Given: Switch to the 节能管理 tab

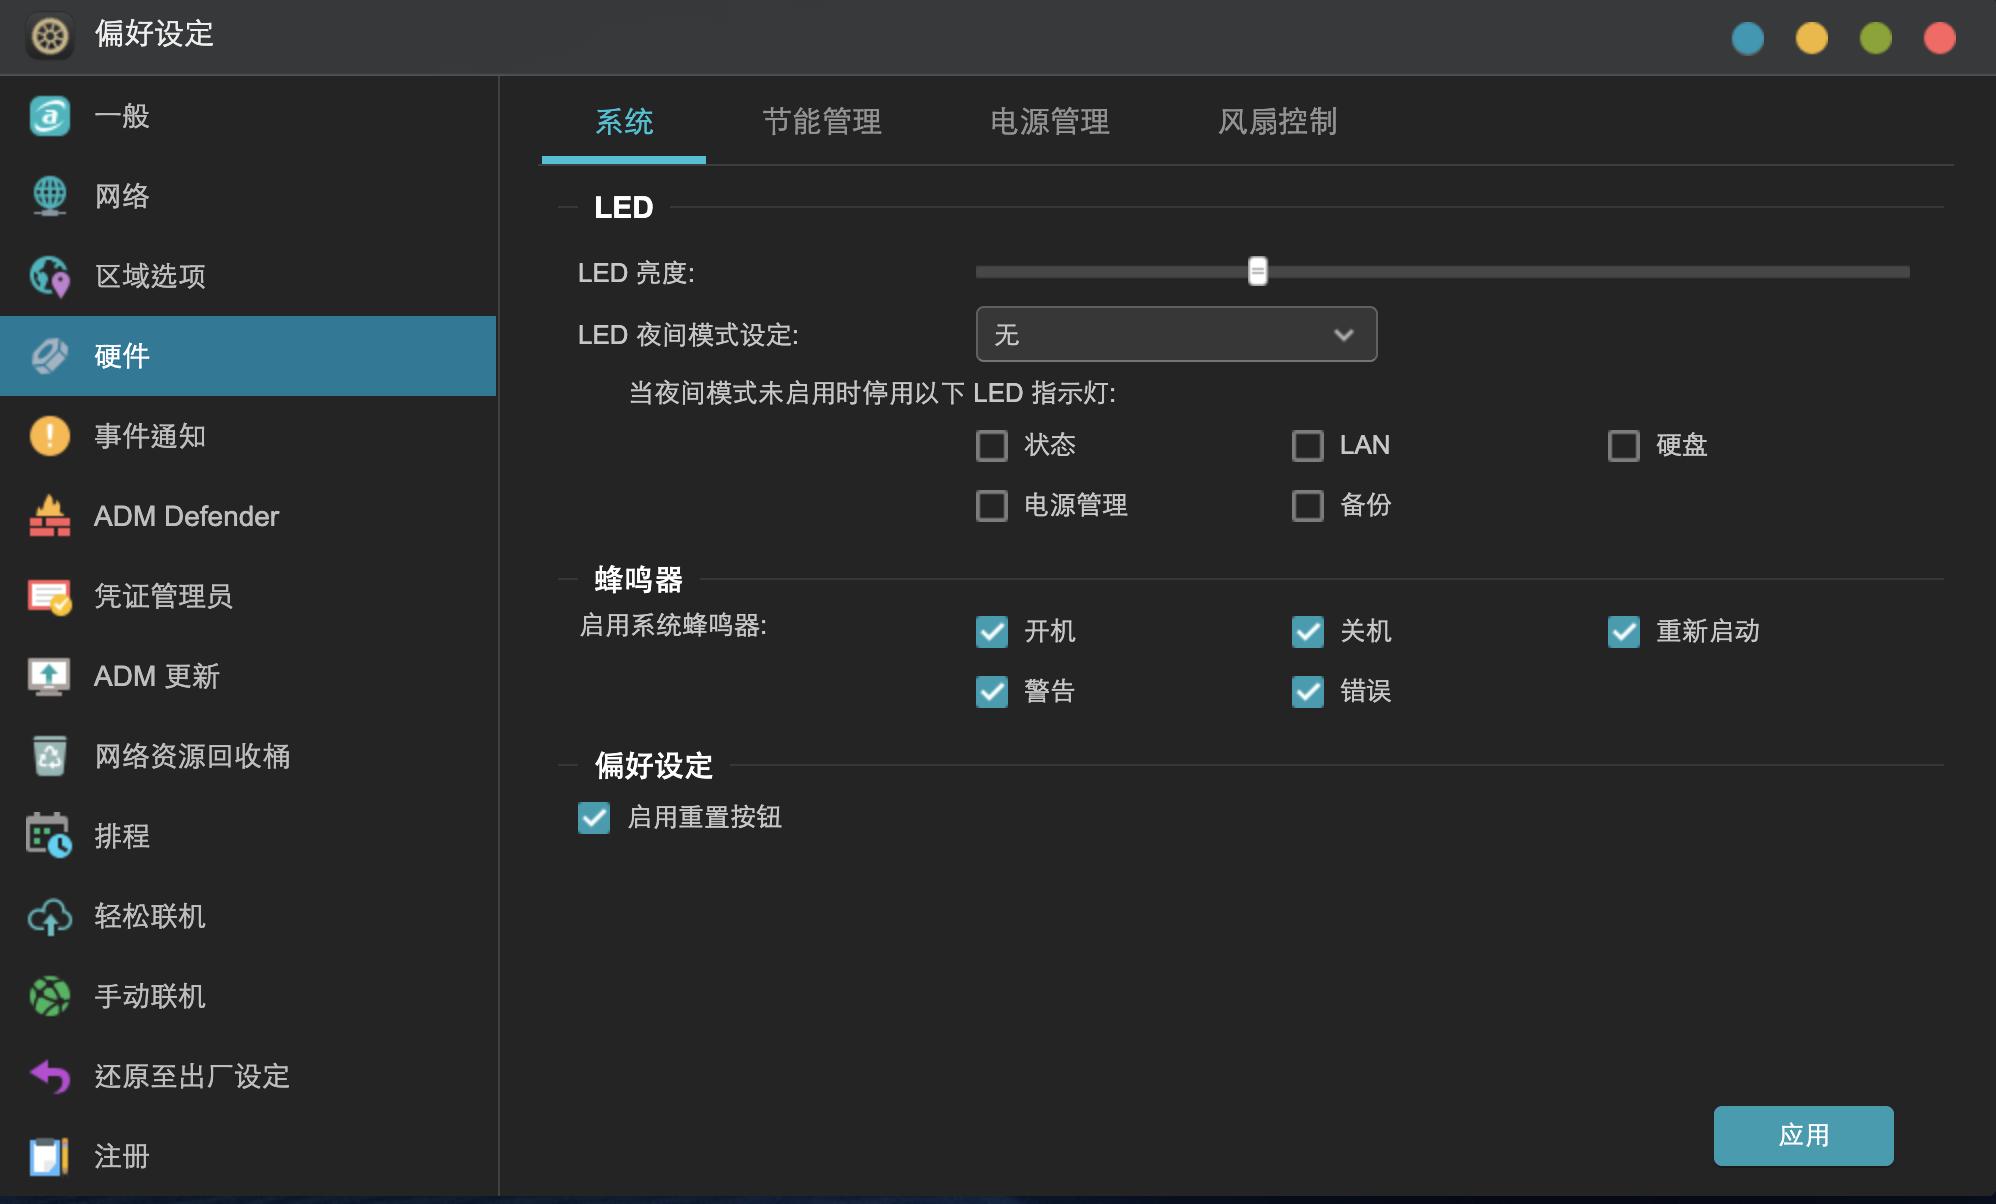Looking at the screenshot, I should pos(822,122).
